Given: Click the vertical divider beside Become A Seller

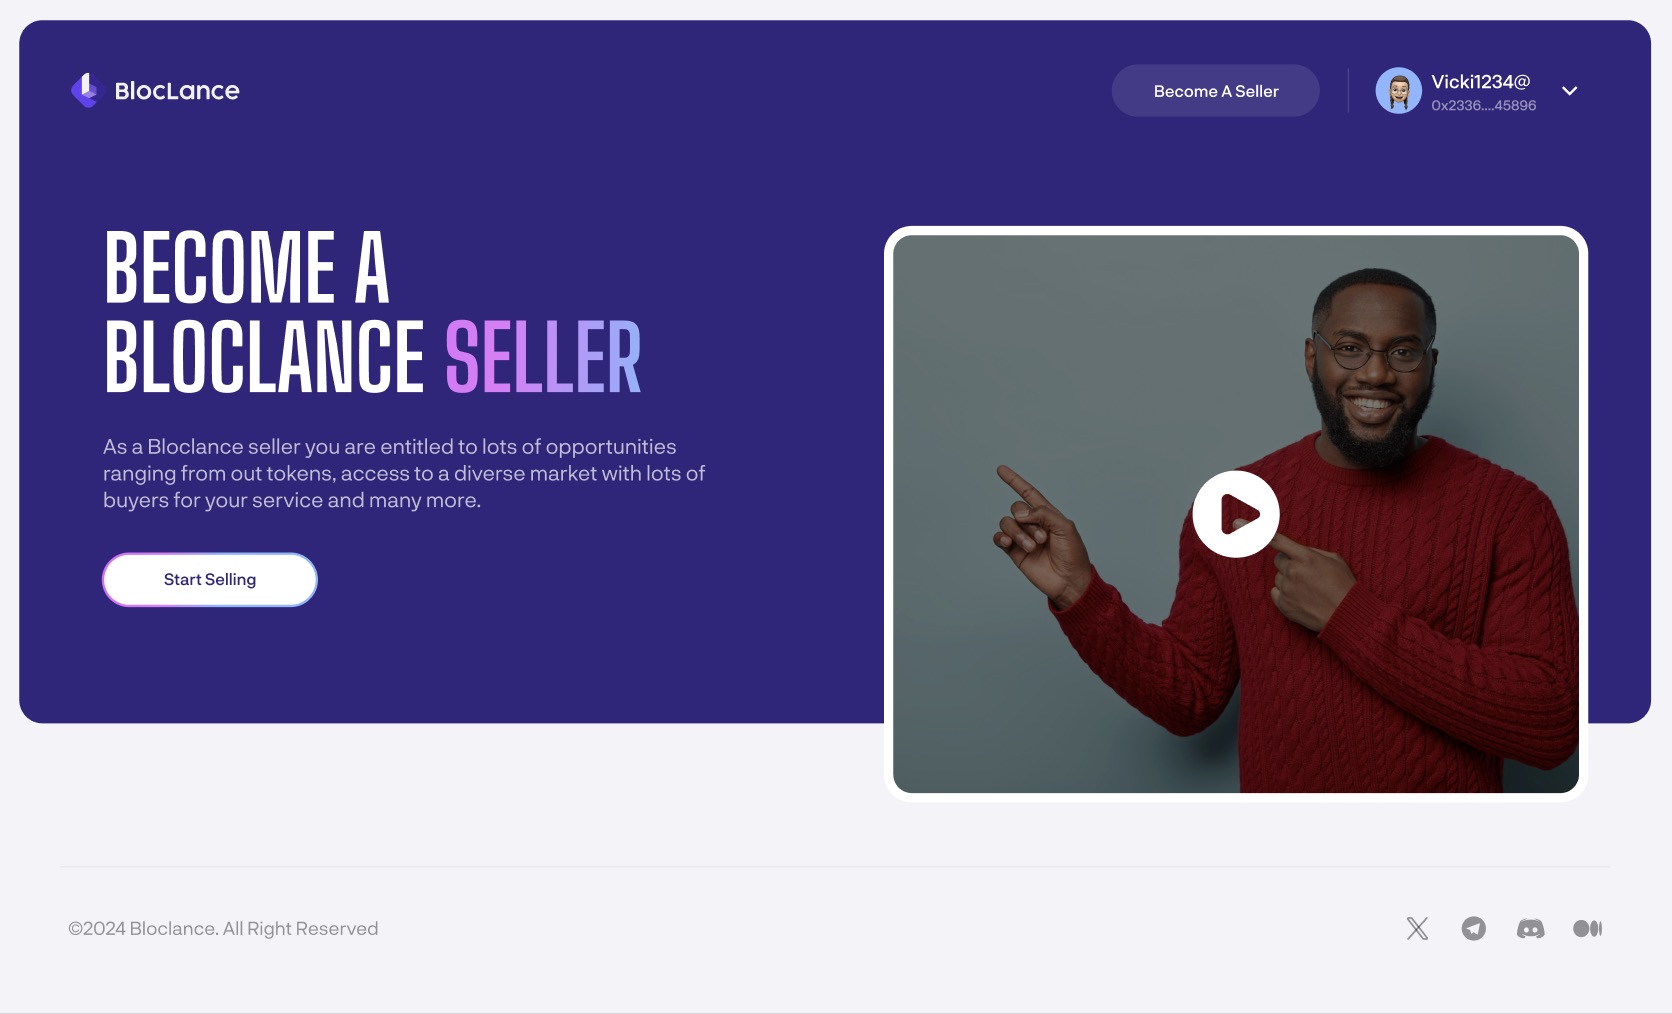Looking at the screenshot, I should 1348,91.
